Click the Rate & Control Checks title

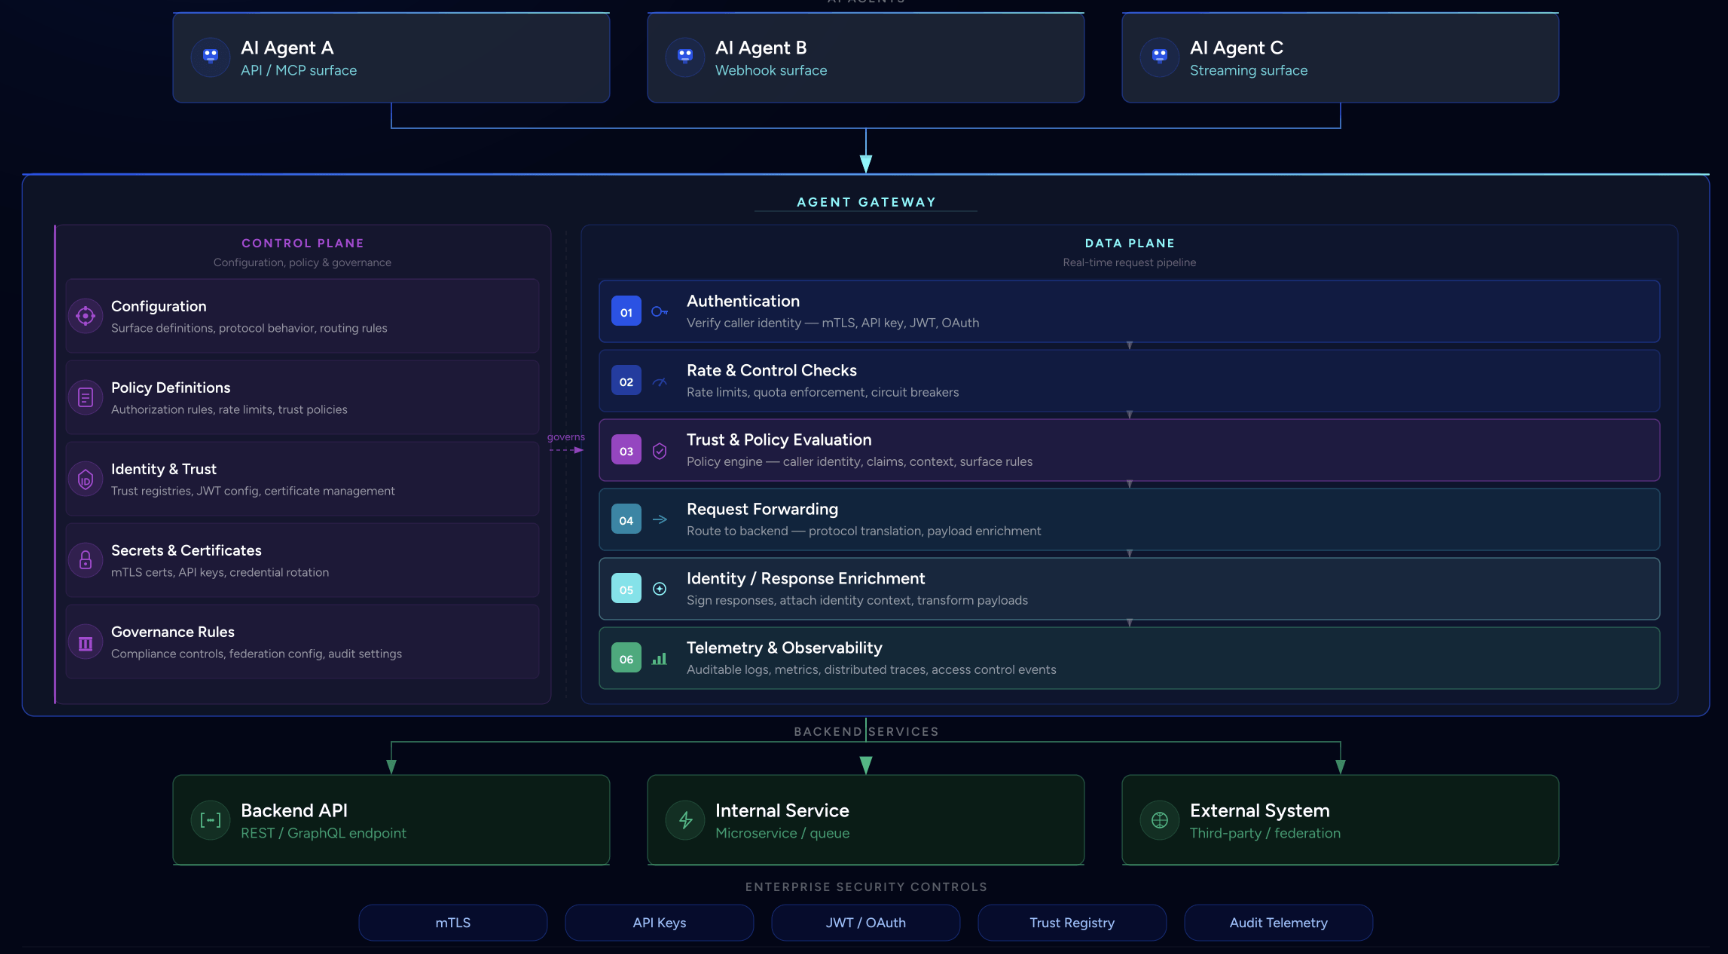point(771,371)
